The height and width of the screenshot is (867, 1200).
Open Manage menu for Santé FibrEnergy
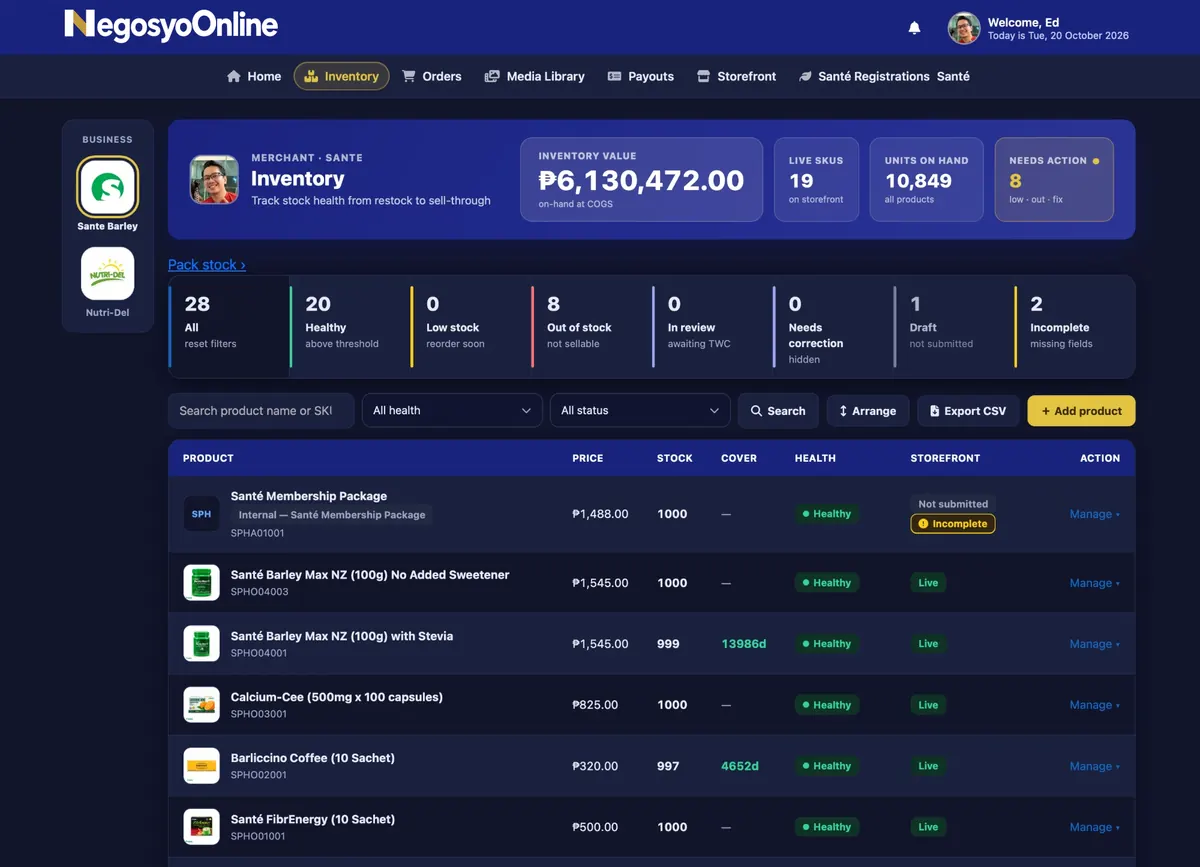click(1094, 827)
